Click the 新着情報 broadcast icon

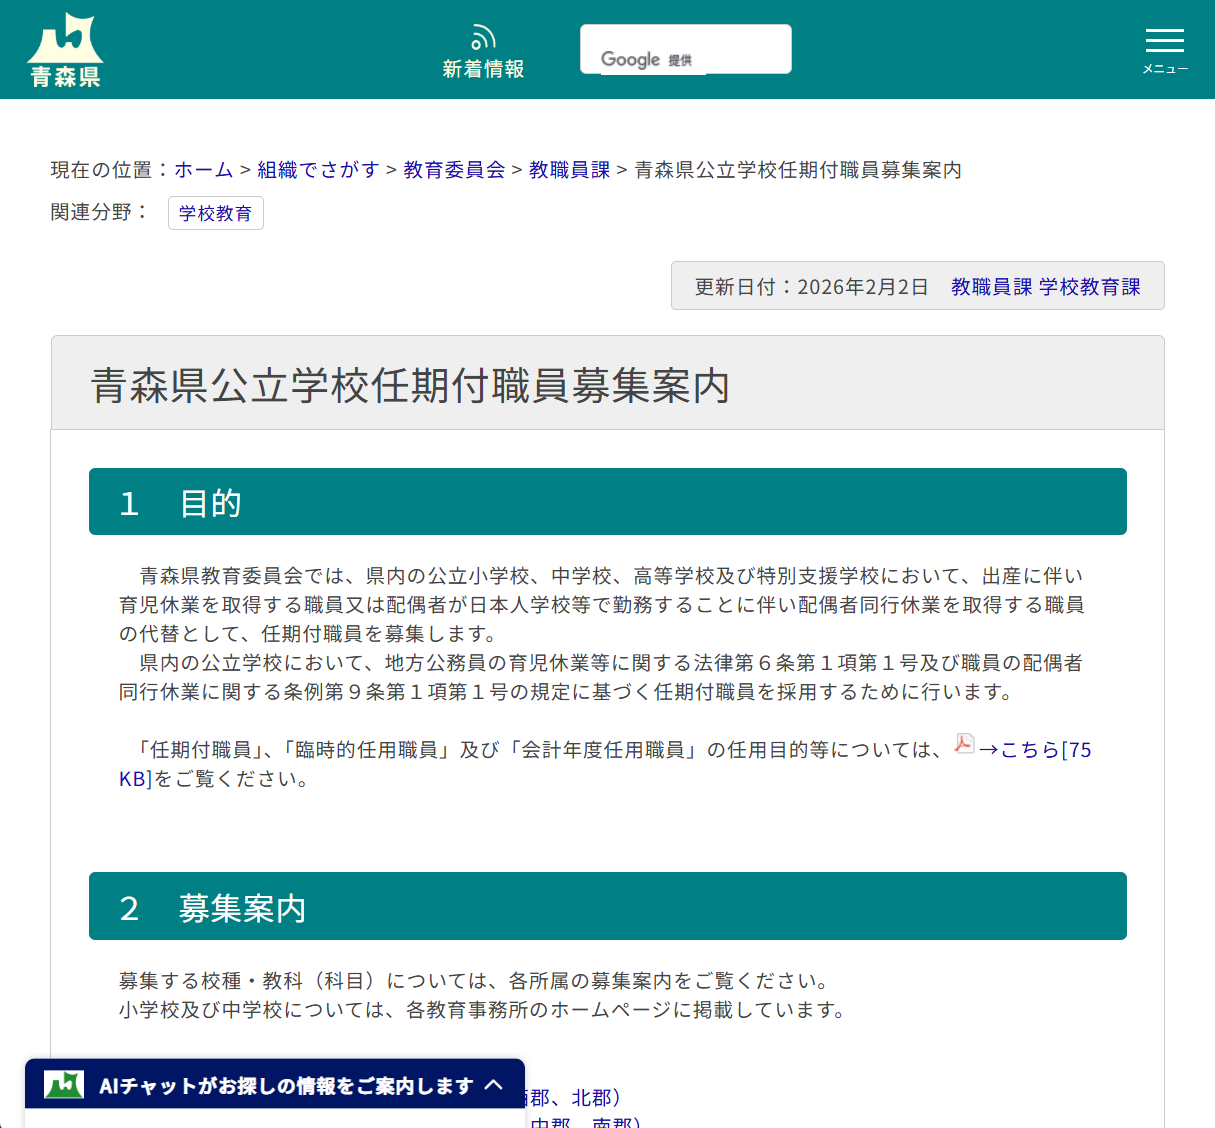tap(483, 34)
